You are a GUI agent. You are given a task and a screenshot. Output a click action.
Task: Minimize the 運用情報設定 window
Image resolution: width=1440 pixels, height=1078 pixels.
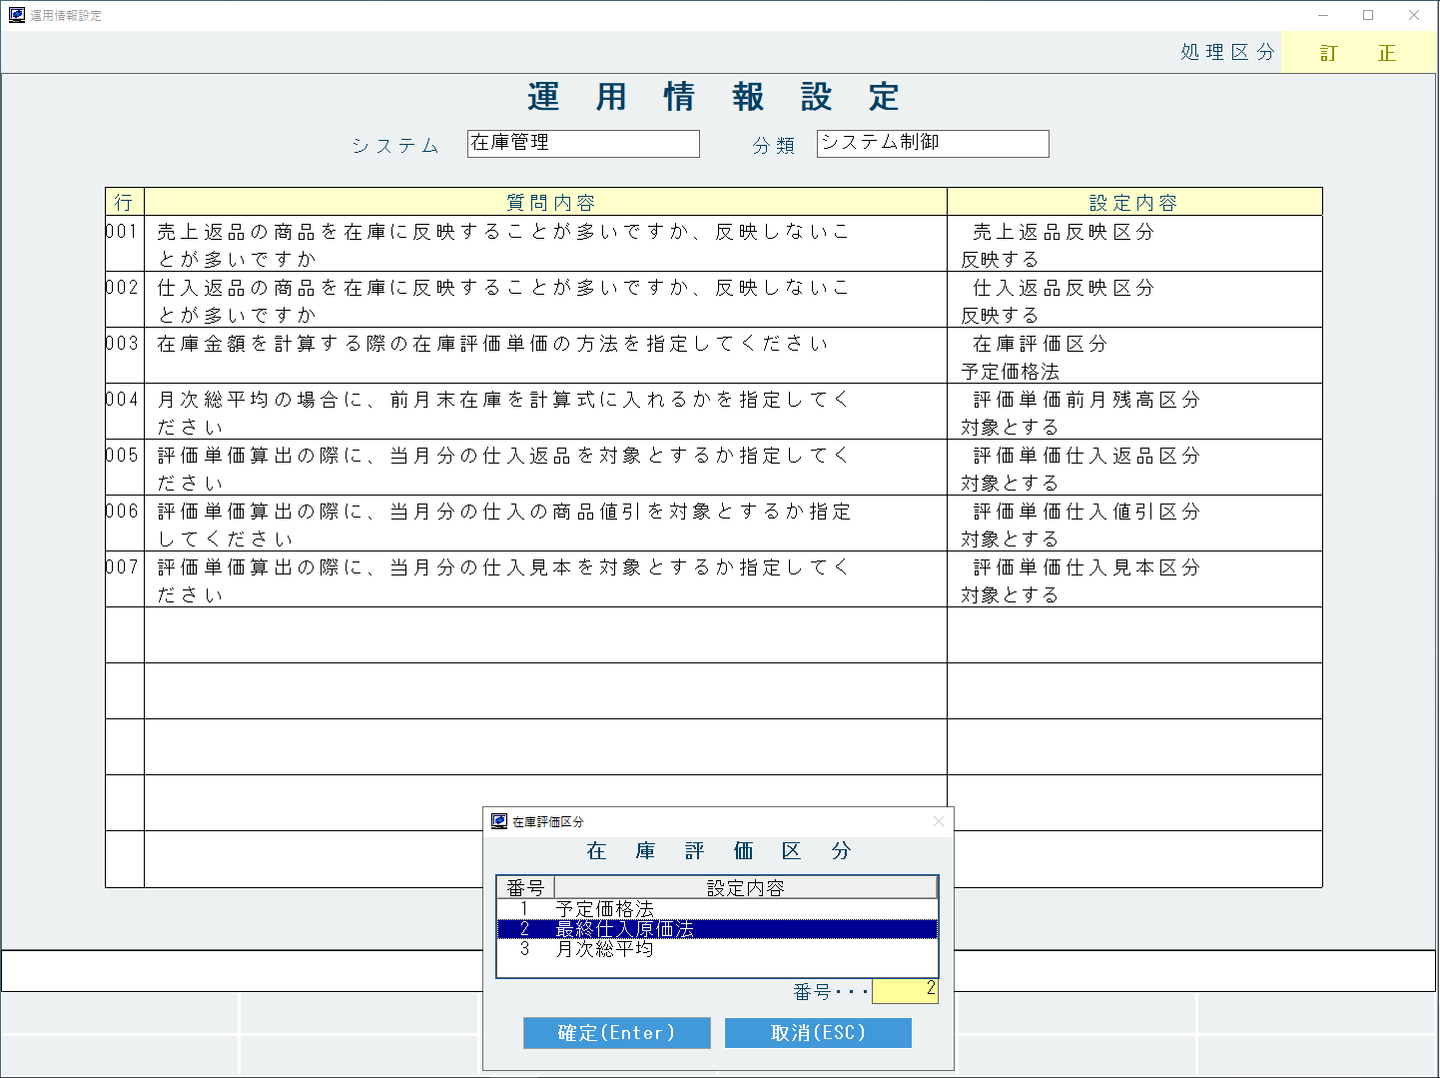tap(1323, 15)
